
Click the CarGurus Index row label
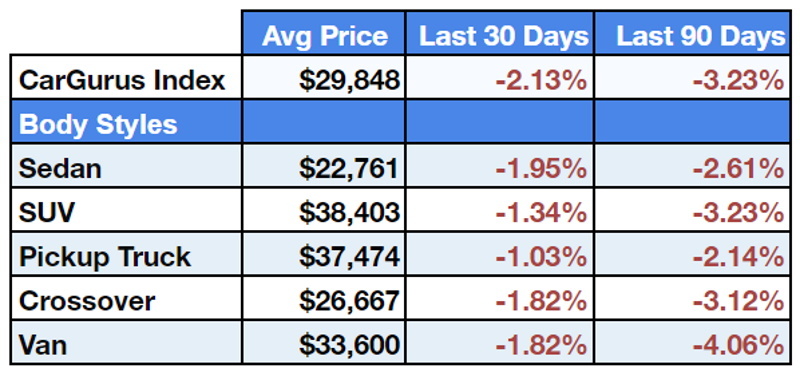[x=121, y=80]
